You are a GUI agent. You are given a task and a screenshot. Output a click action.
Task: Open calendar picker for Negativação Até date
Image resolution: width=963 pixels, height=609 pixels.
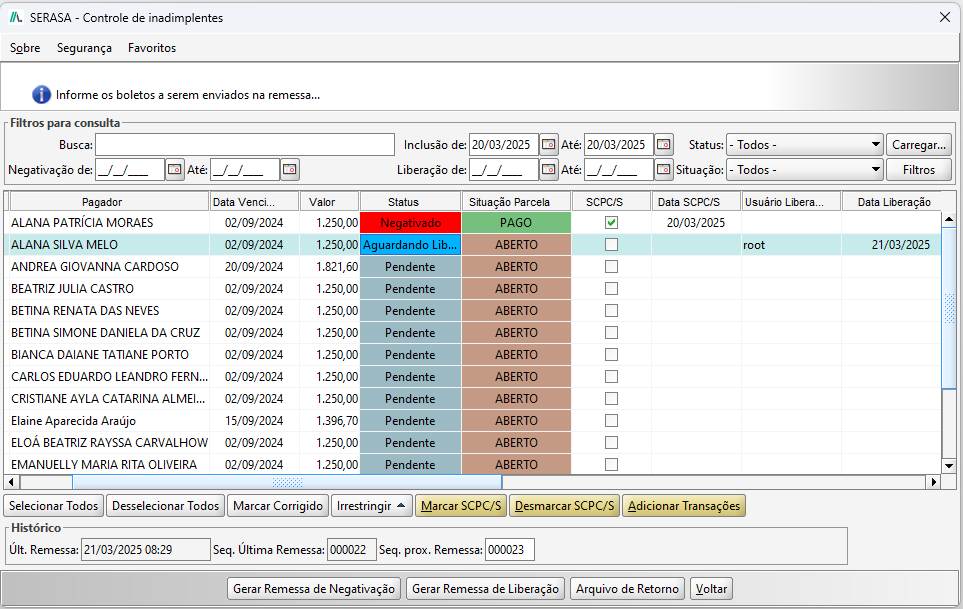(x=290, y=169)
